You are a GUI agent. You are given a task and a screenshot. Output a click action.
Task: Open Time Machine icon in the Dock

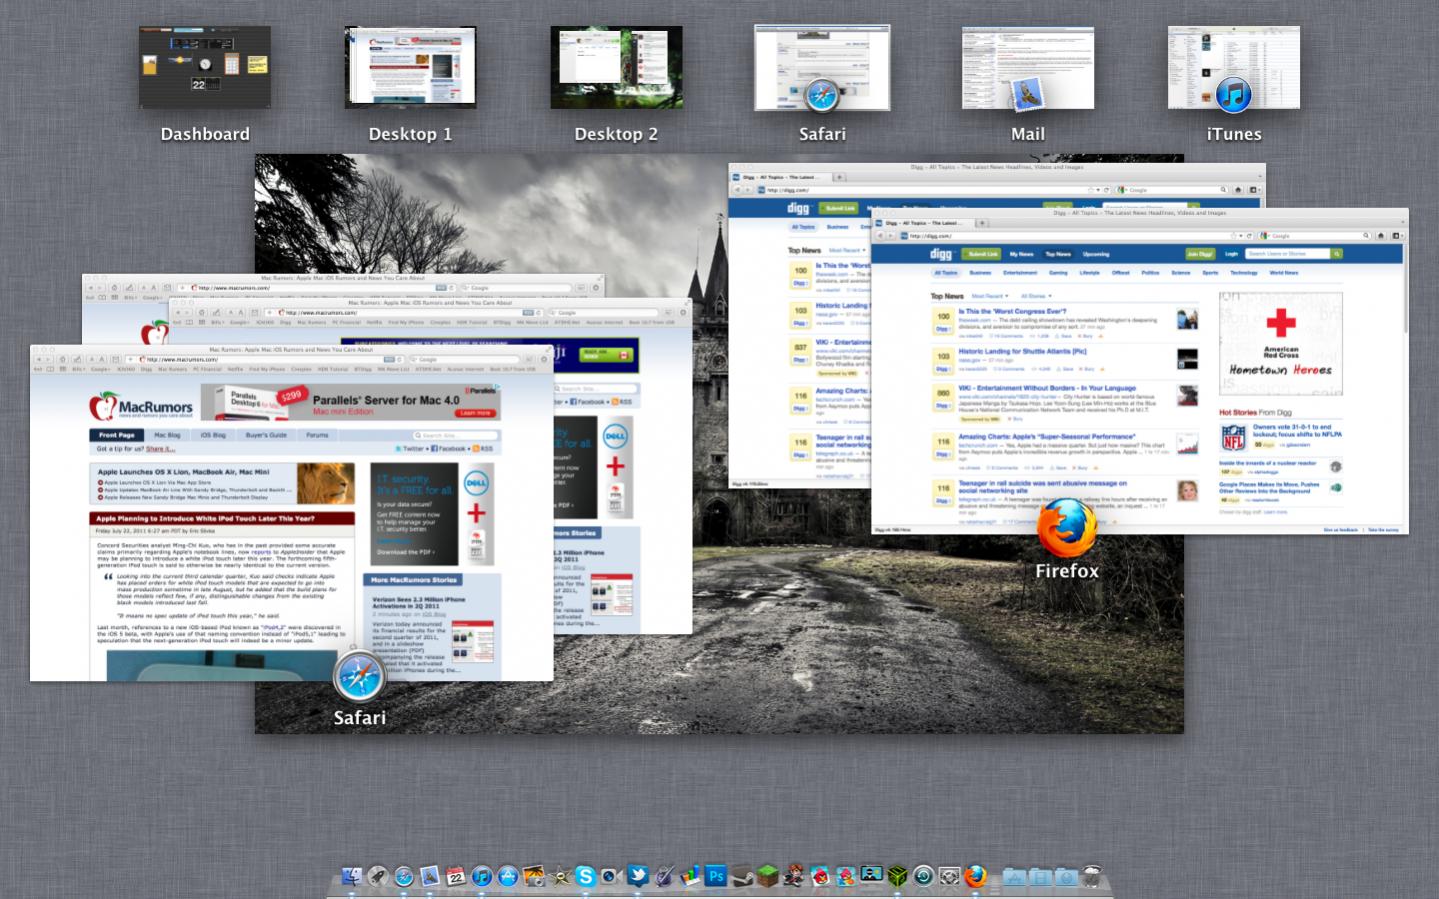(x=923, y=877)
